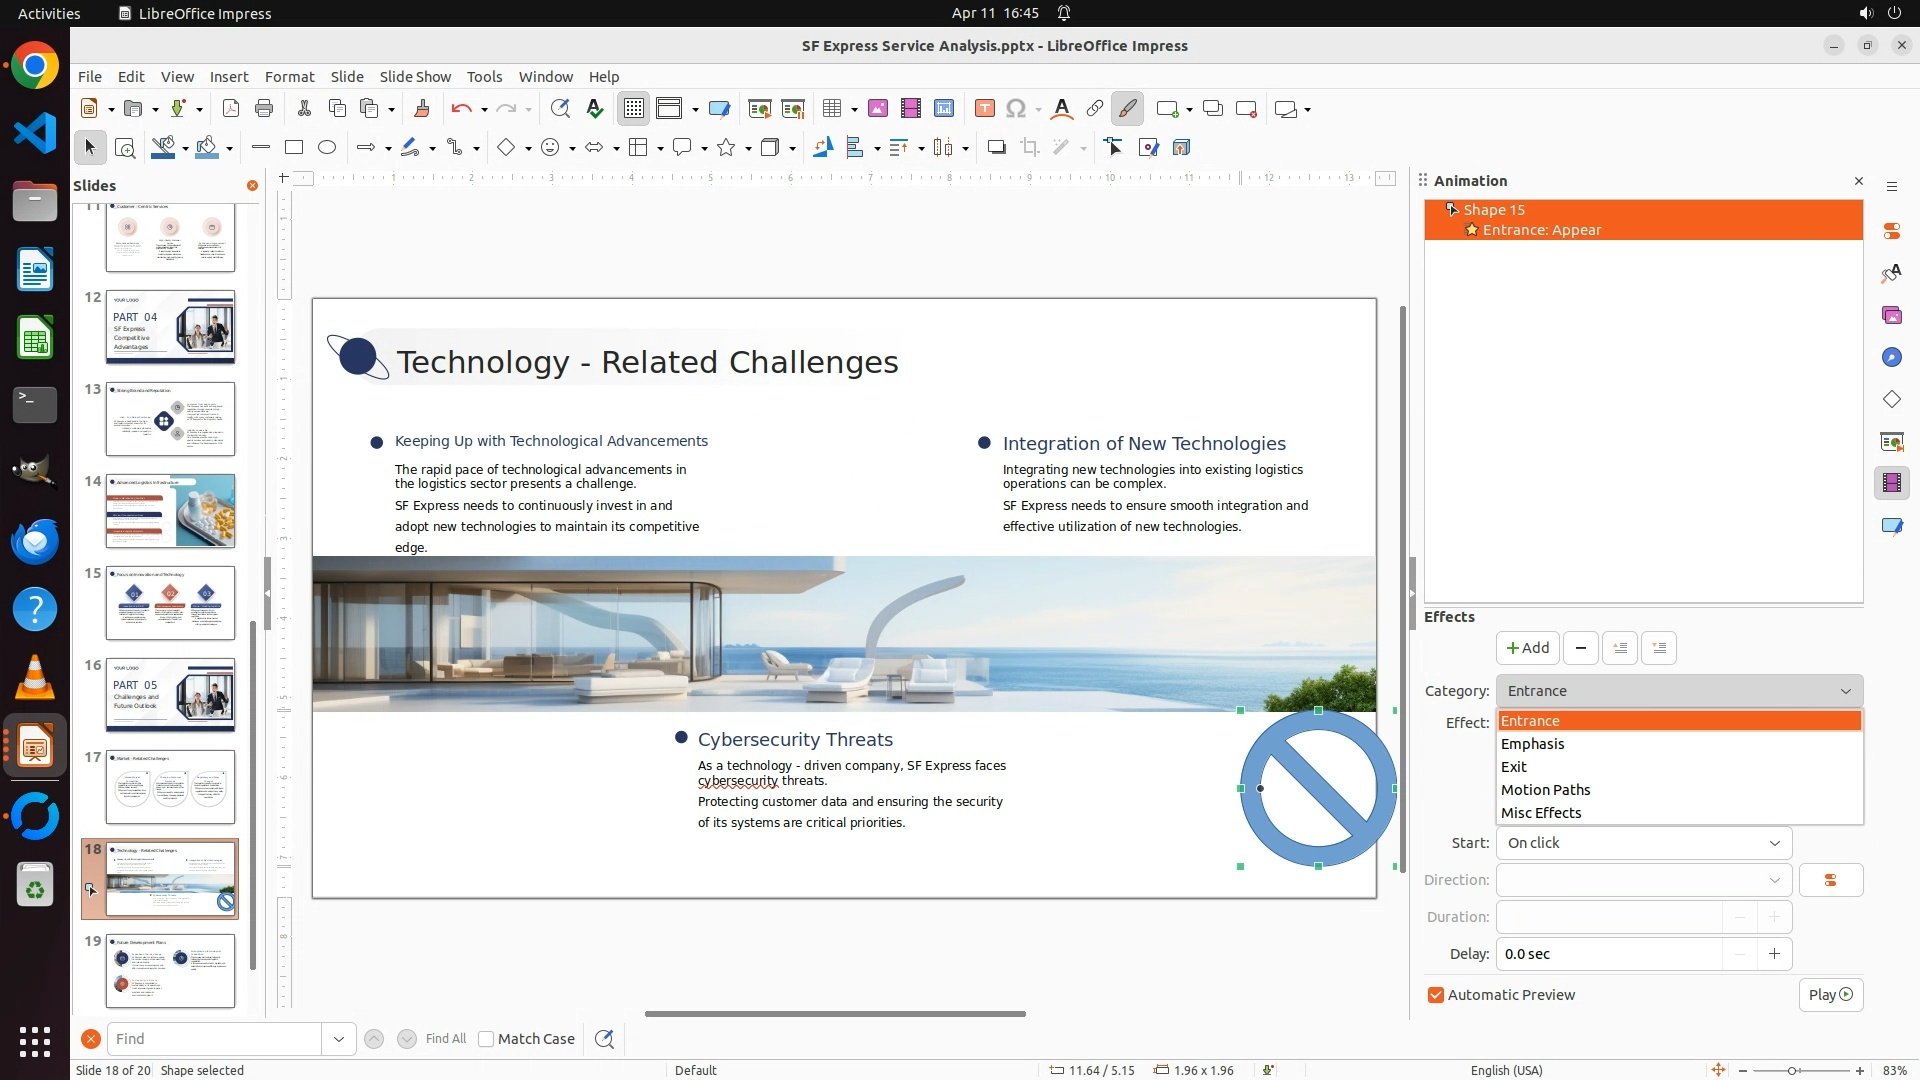
Task: Select the Rectangle drawing tool
Action: point(293,148)
